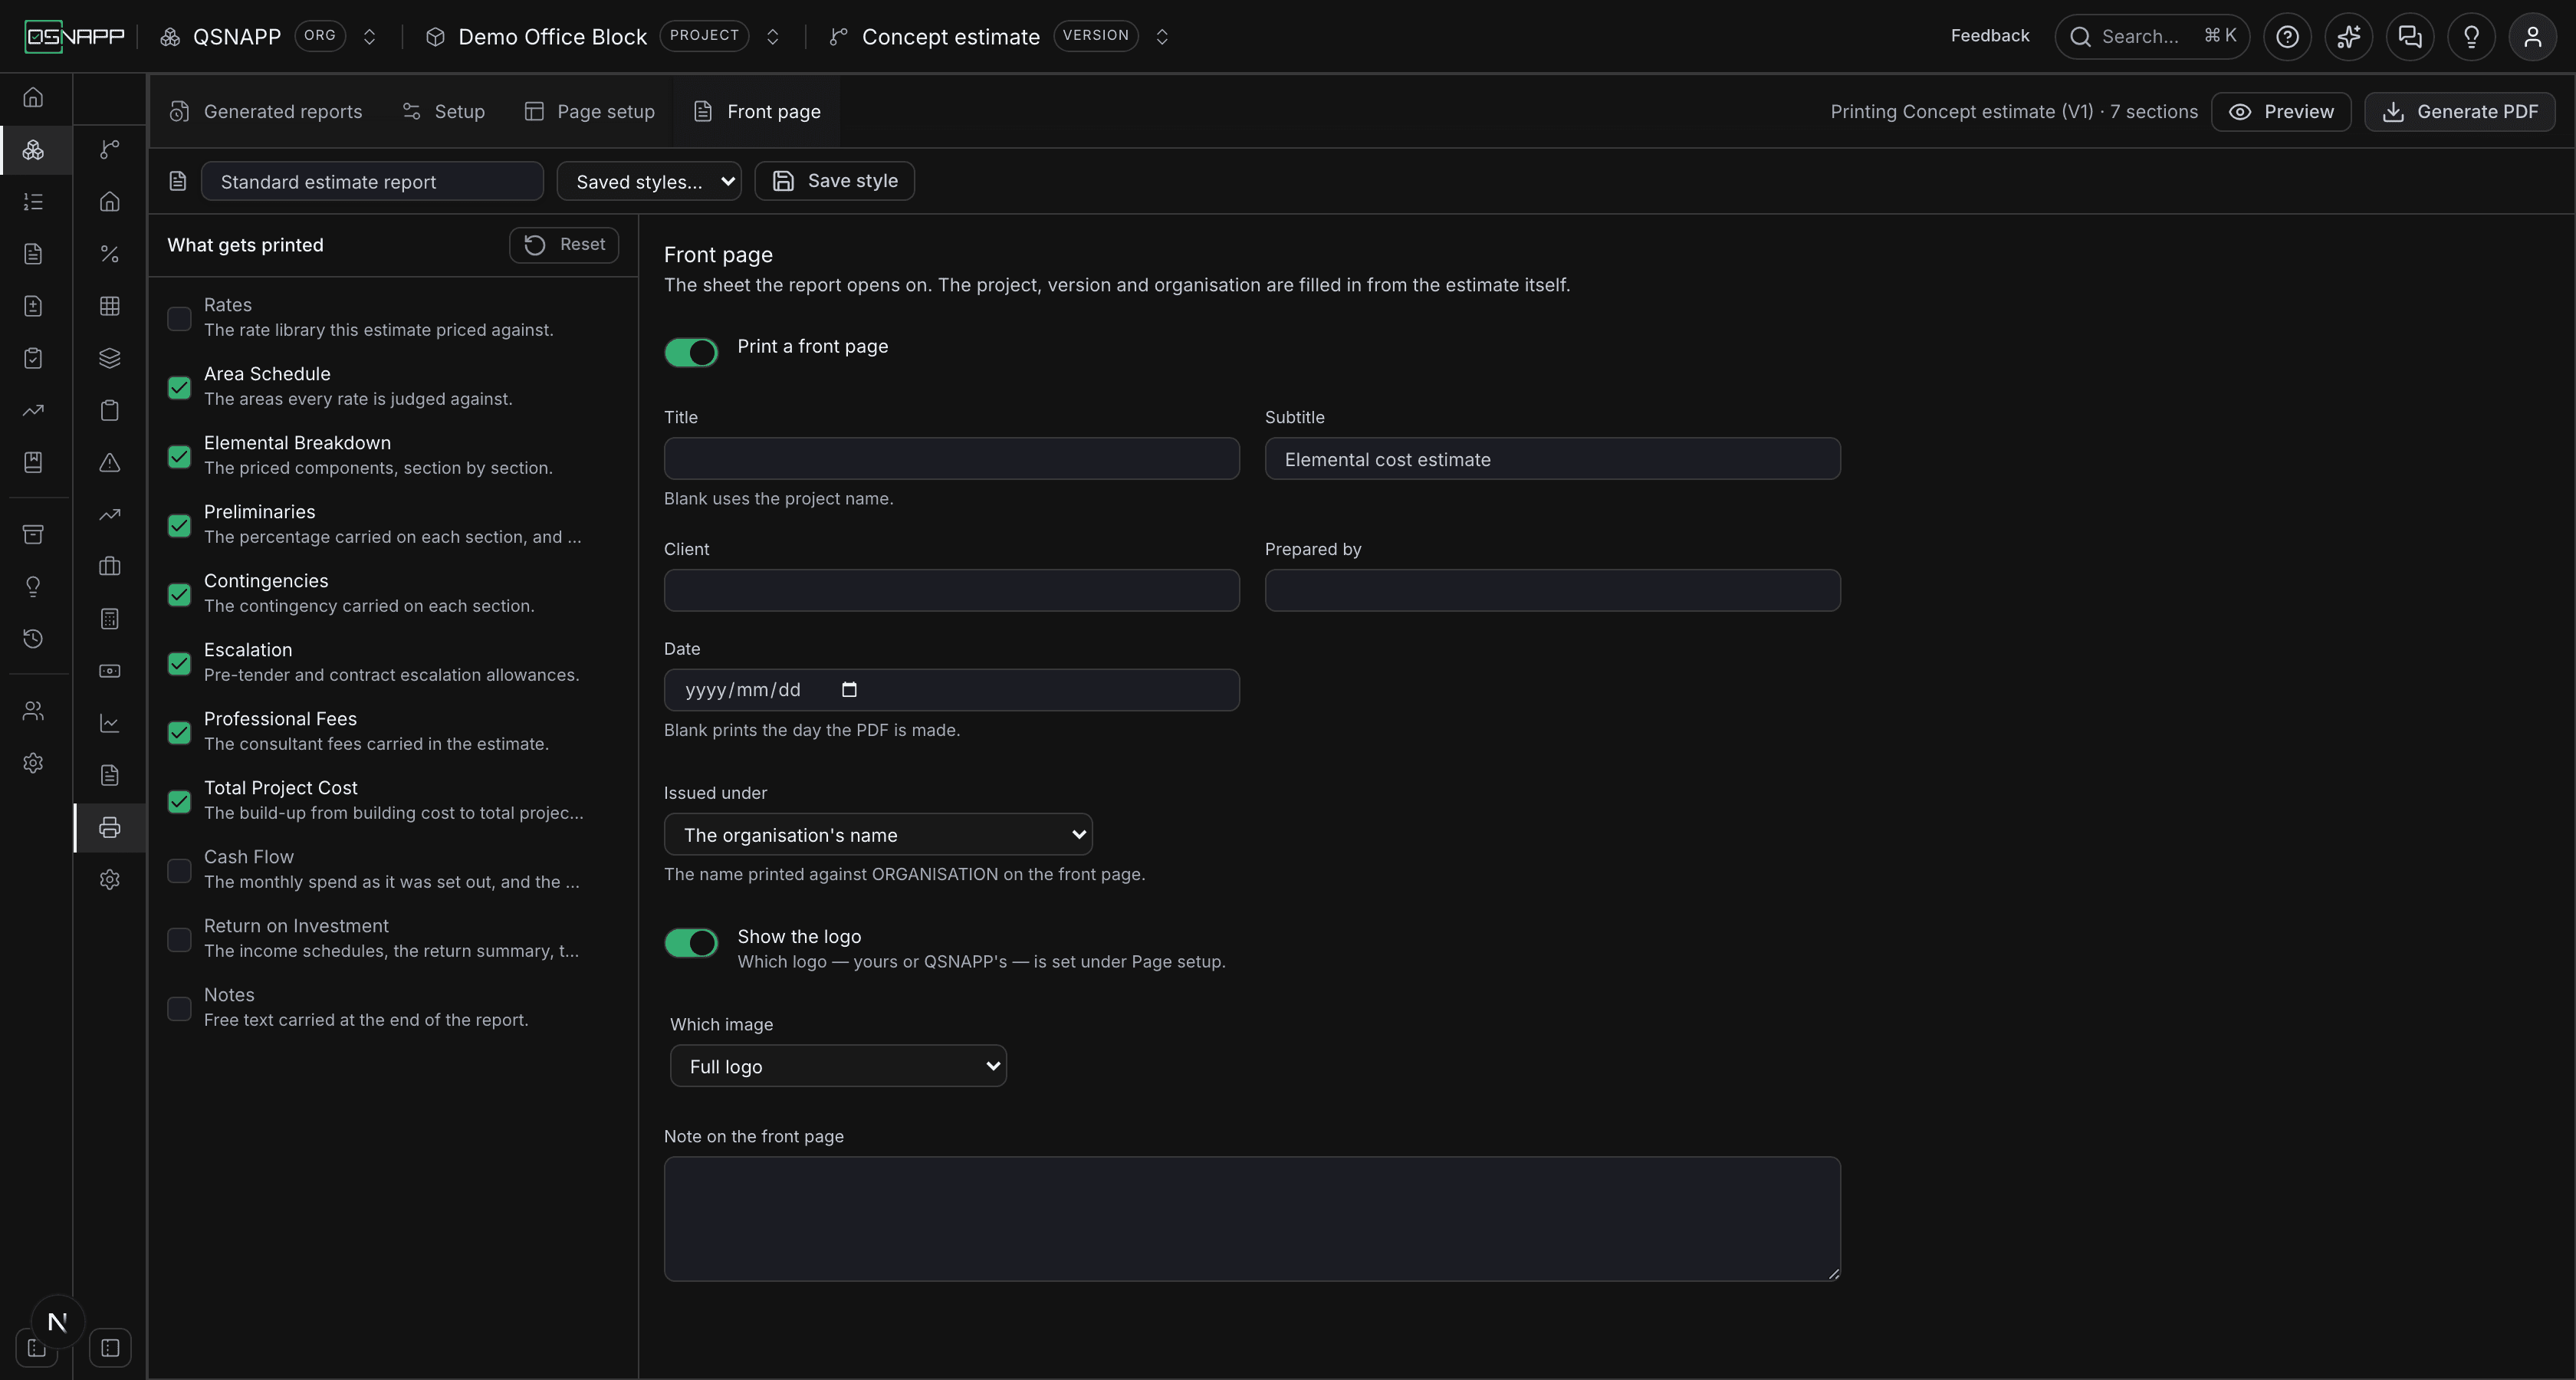Turn off Print a front page toggle
This screenshot has width=2576, height=1380.
[x=691, y=352]
